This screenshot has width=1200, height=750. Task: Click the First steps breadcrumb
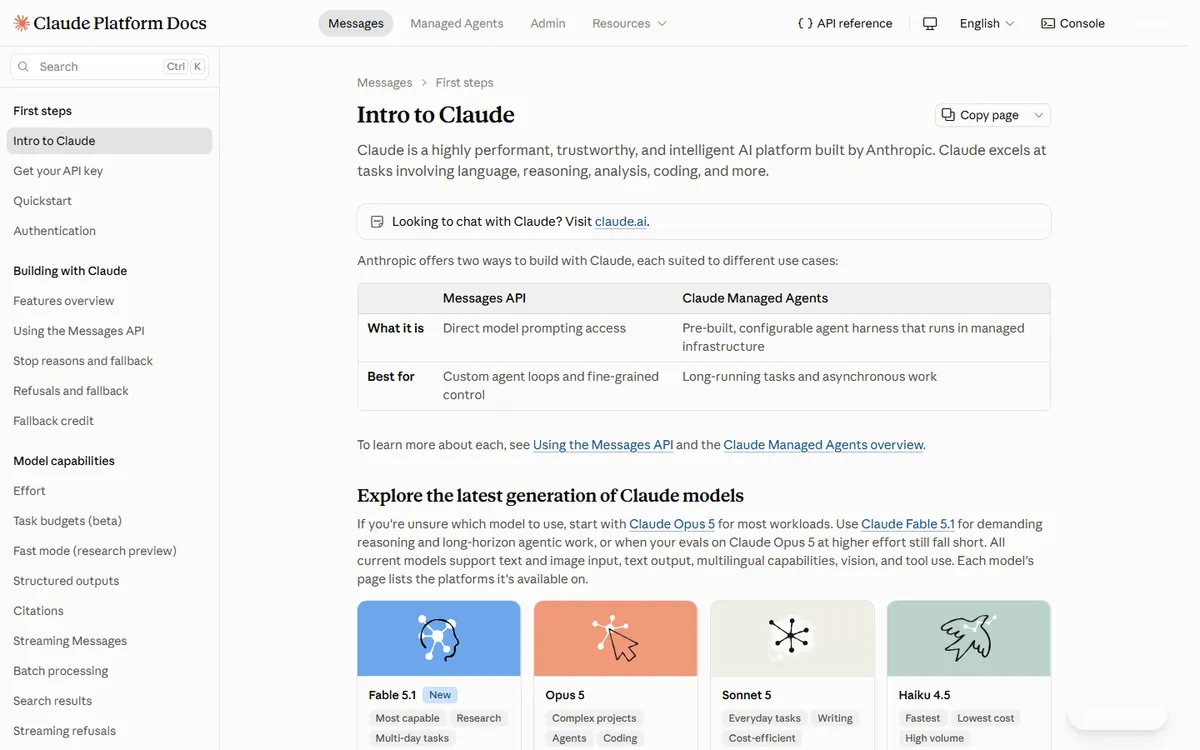[464, 83]
